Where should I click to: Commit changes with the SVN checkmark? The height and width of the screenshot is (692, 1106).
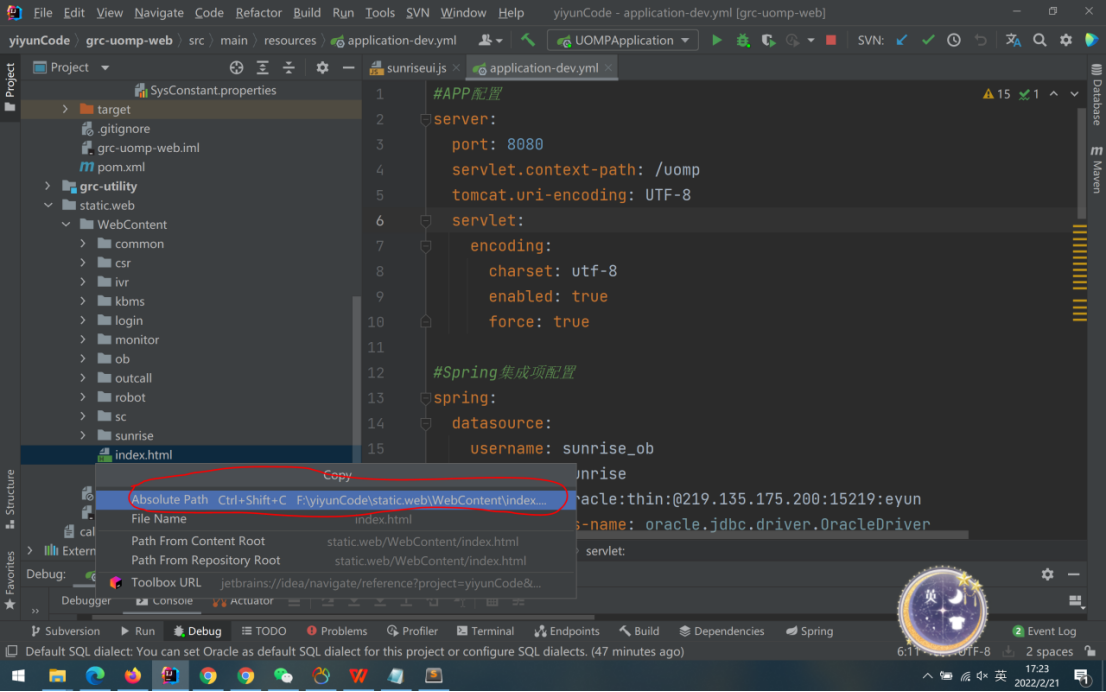(x=928, y=41)
